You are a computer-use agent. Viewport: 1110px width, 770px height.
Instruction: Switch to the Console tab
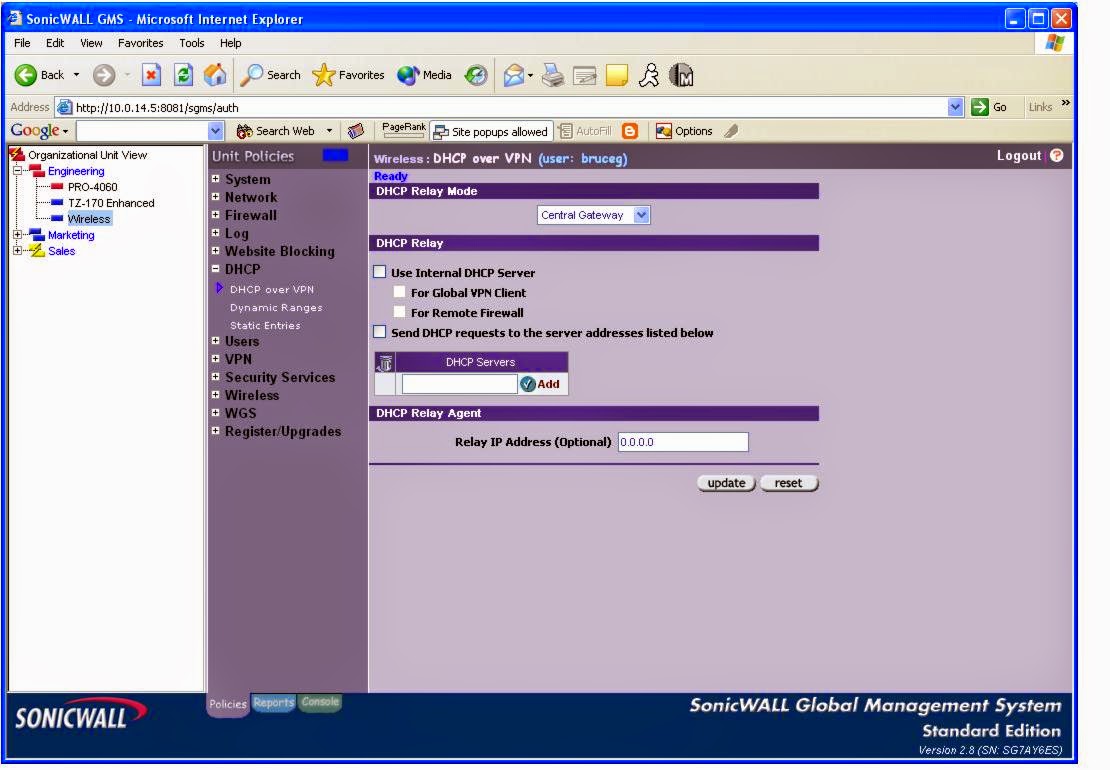pos(320,701)
